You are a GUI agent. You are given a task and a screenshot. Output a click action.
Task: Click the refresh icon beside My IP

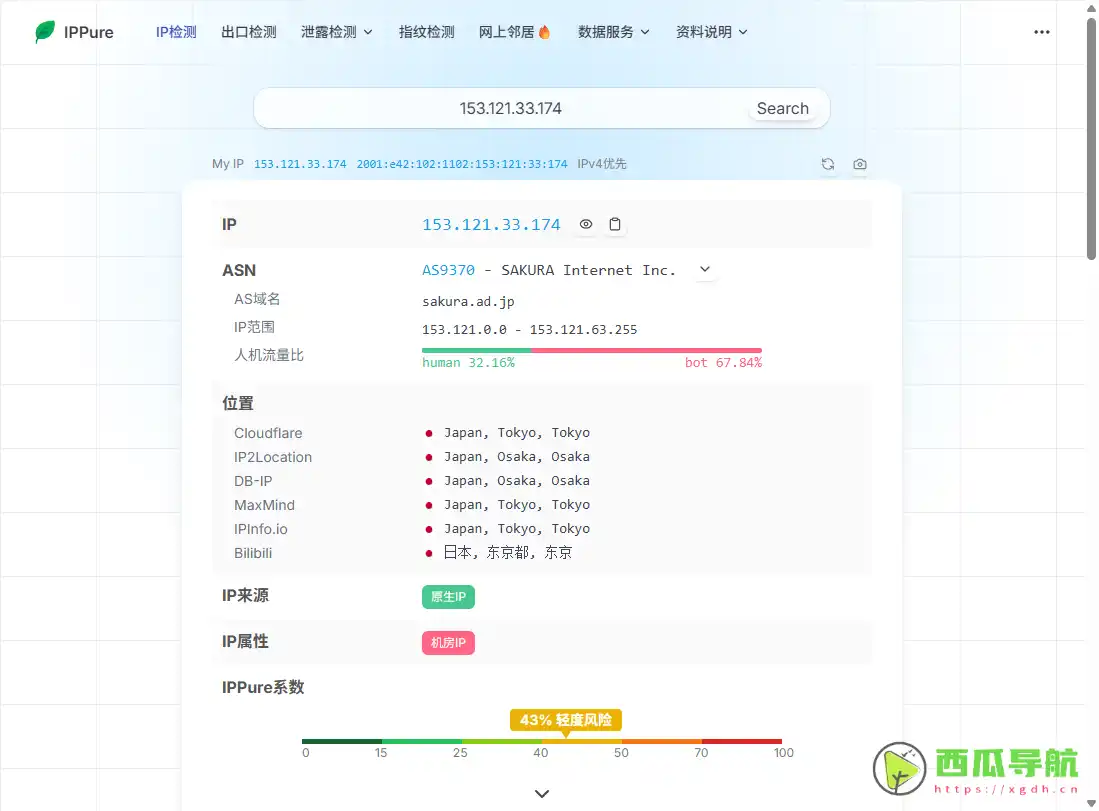coord(828,164)
